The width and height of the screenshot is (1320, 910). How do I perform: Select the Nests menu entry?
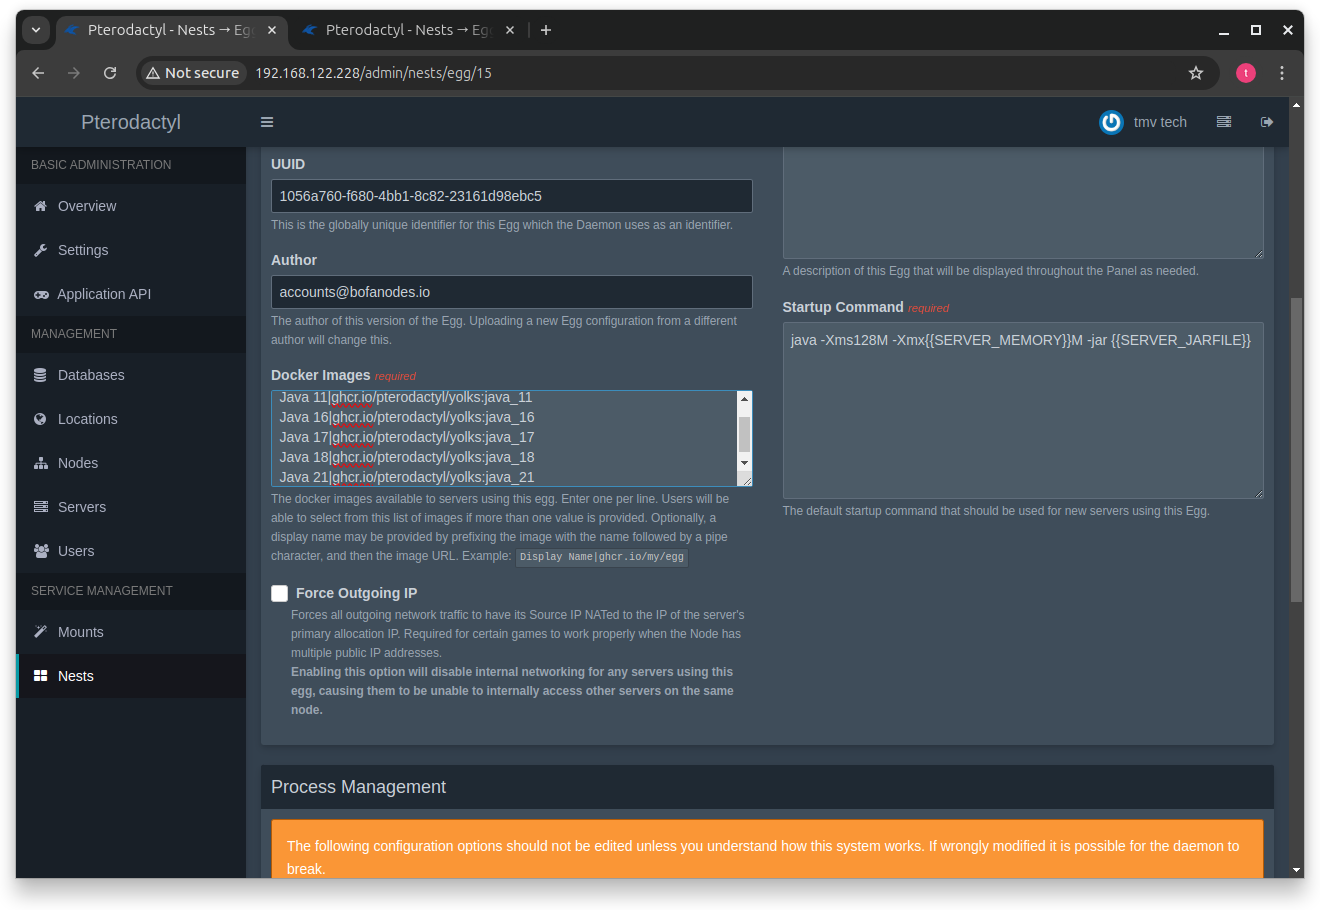pos(74,675)
